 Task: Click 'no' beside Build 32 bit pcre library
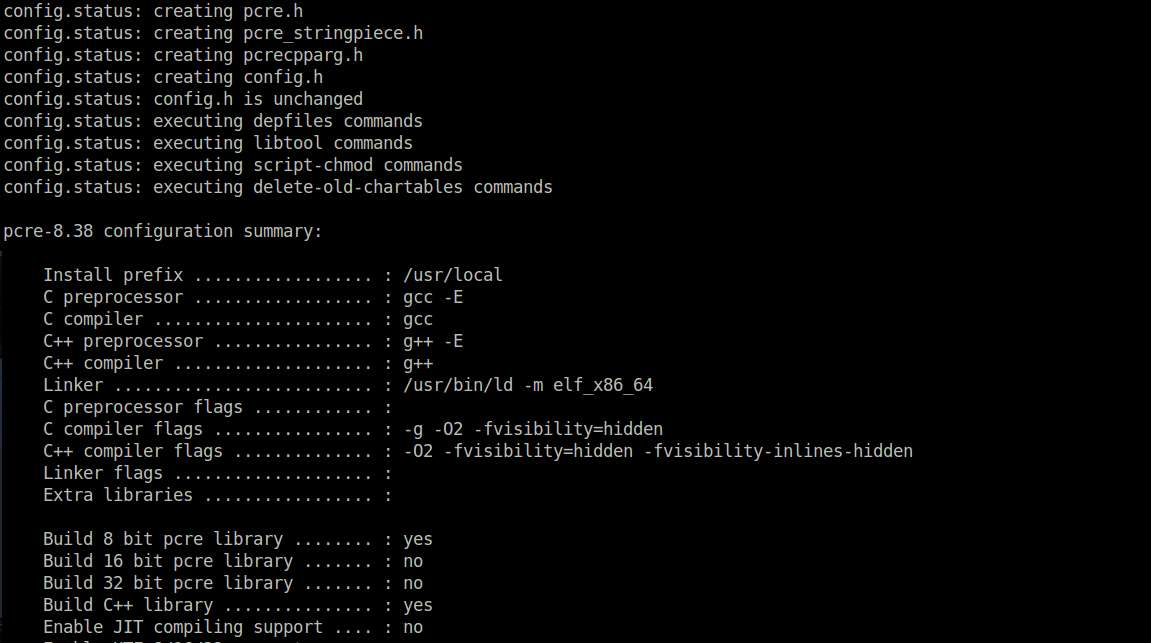pyautogui.click(x=413, y=584)
